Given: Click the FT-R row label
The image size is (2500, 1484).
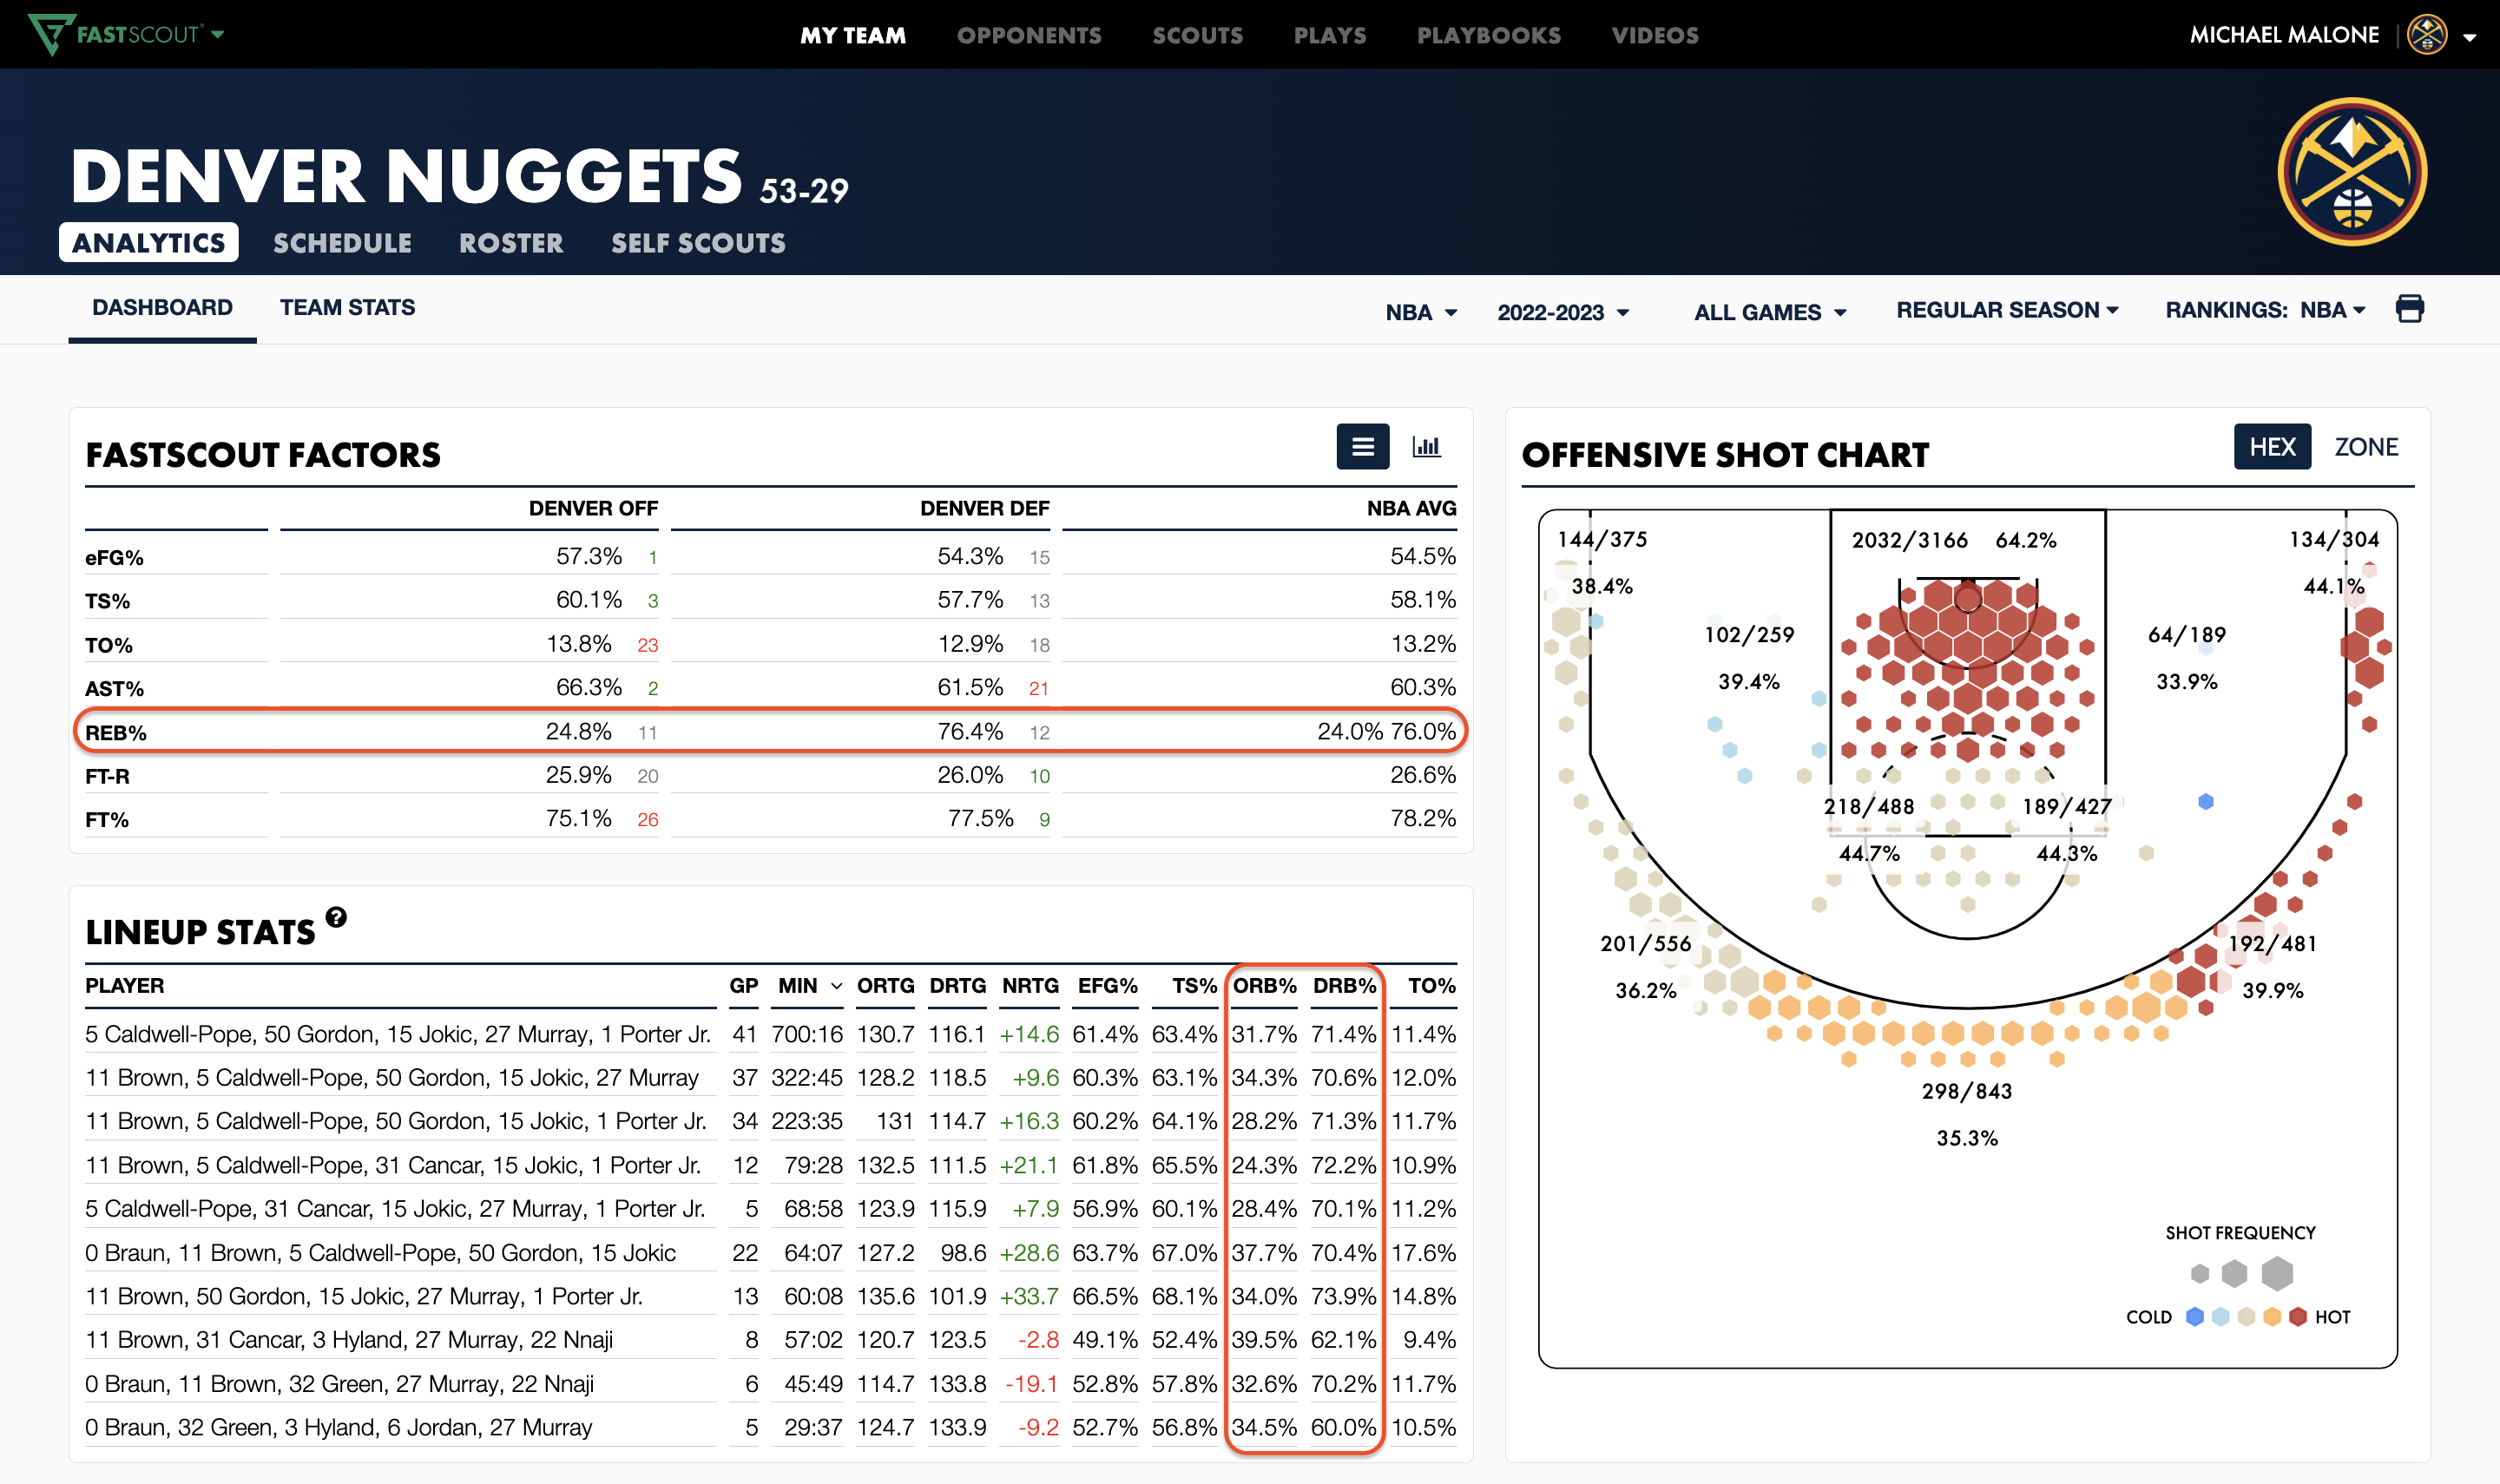Looking at the screenshot, I should point(107,776).
